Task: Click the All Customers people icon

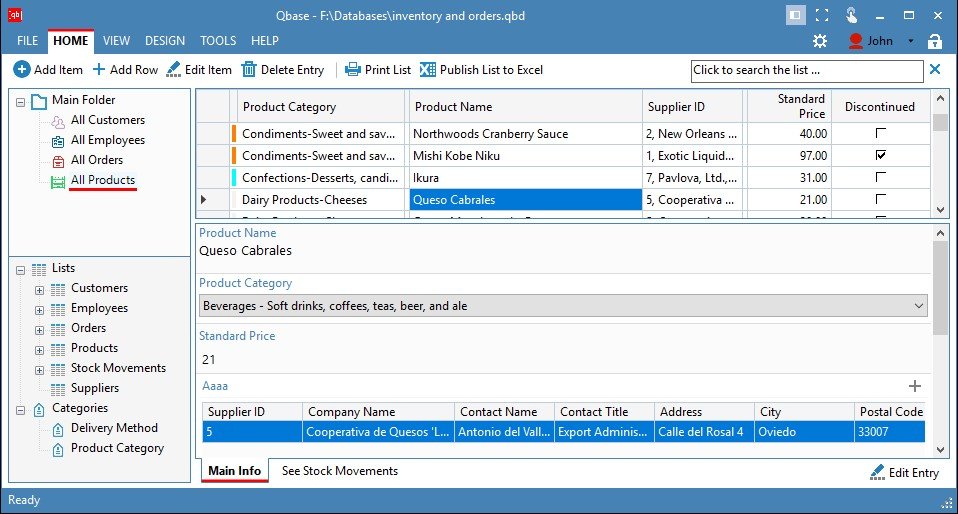Action: point(58,121)
